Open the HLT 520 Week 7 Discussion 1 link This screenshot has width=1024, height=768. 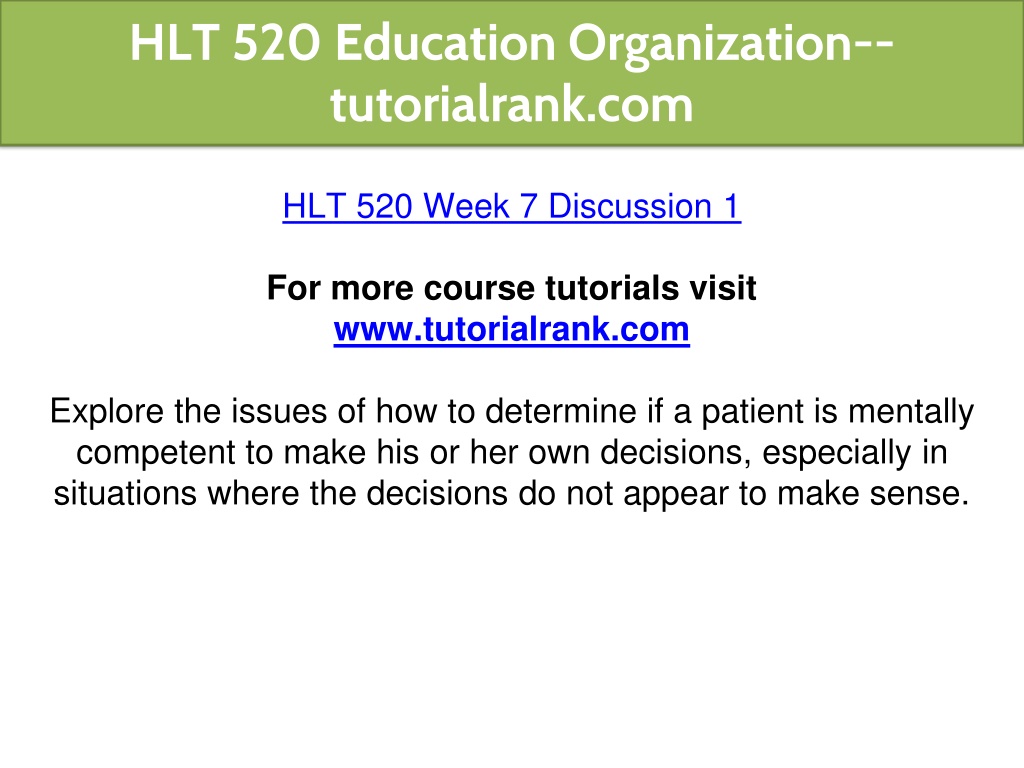(511, 206)
